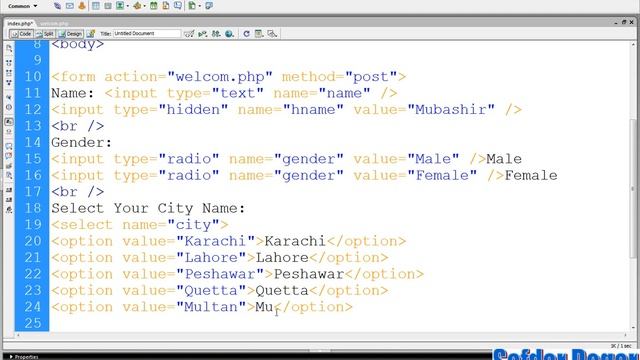Click the Templates insert icon
Screen dimensions: 640x360
coord(192,6)
